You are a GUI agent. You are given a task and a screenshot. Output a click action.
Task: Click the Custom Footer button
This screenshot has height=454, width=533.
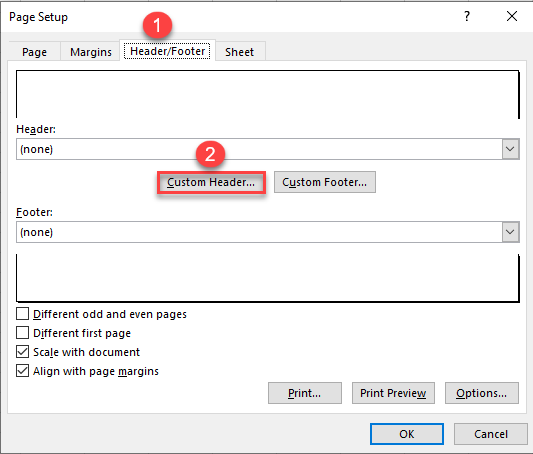pyautogui.click(x=325, y=182)
